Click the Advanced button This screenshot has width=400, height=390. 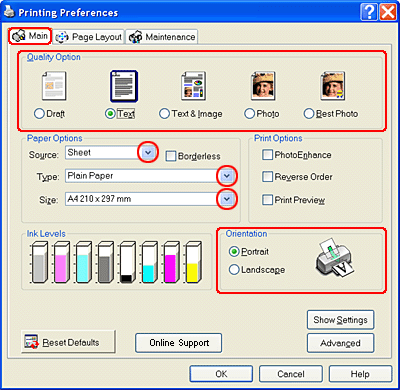click(340, 343)
